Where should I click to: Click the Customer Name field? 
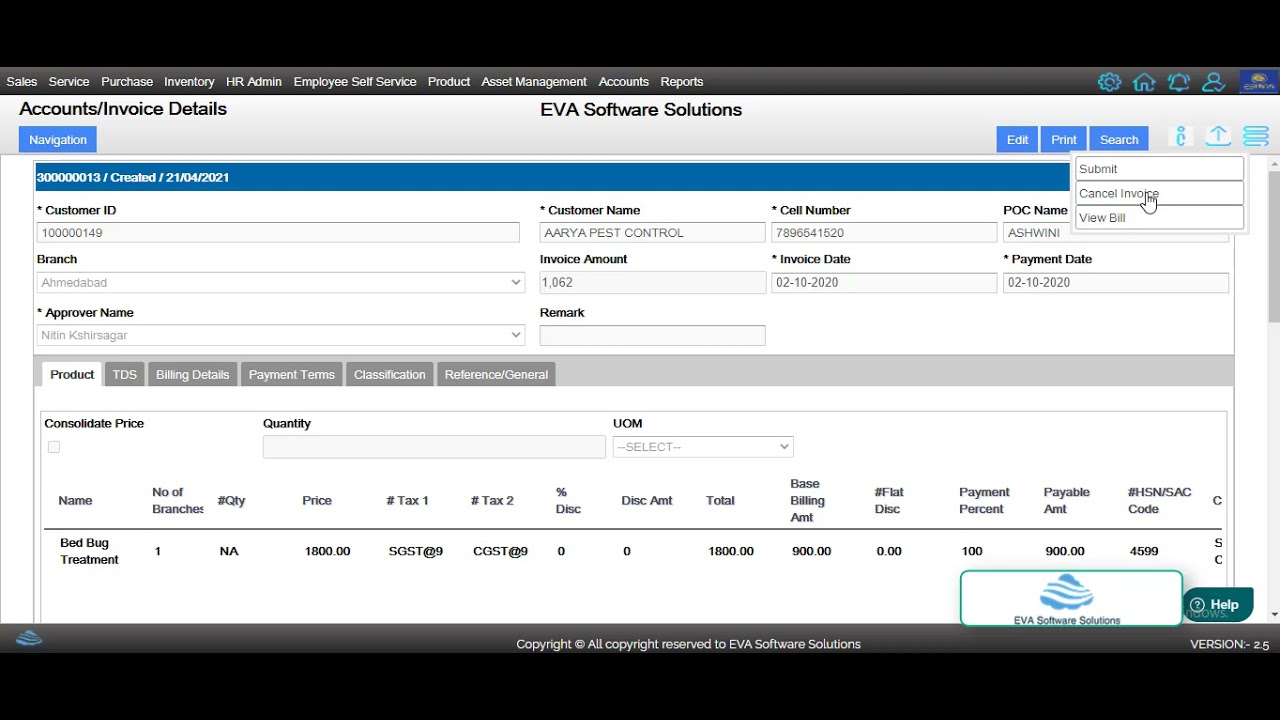click(652, 233)
